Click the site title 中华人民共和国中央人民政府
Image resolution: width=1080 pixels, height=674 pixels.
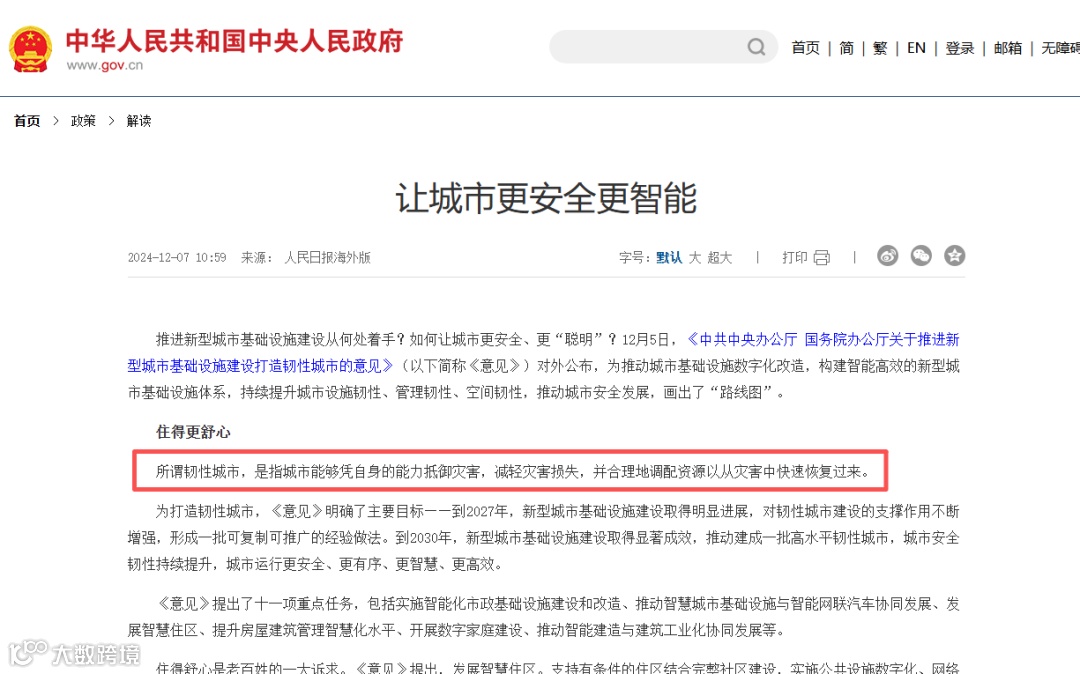point(234,41)
